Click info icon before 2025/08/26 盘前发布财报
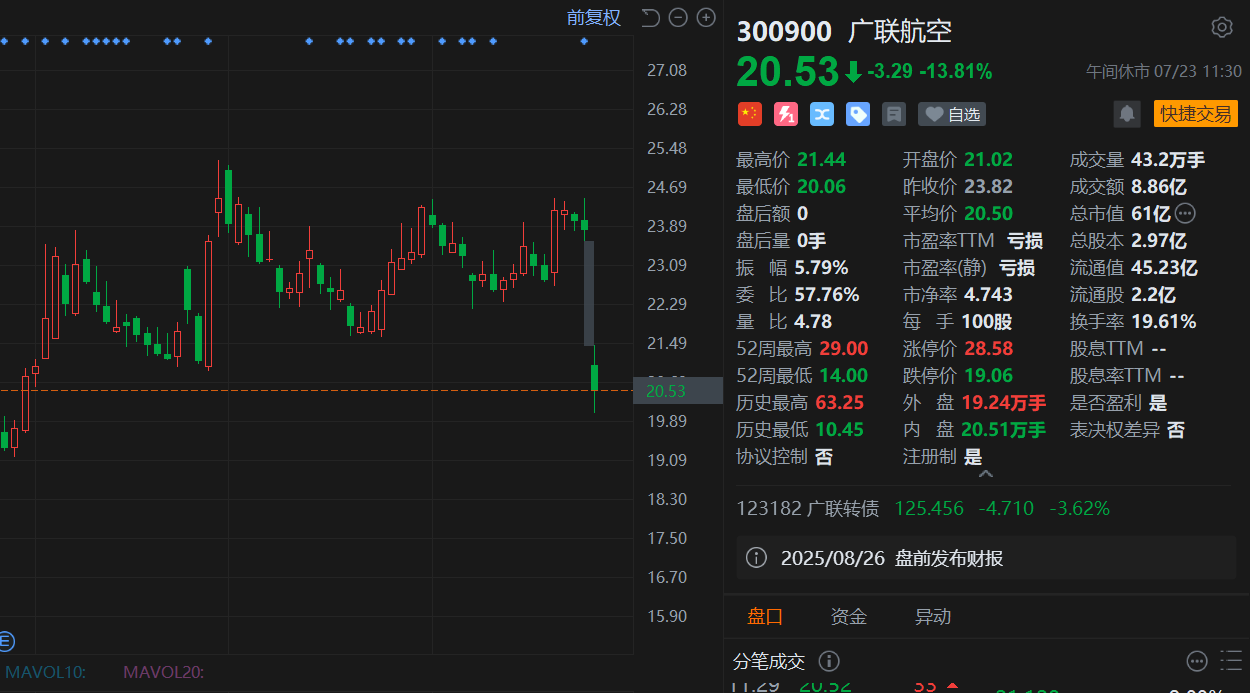The height and width of the screenshot is (693, 1250). (757, 558)
